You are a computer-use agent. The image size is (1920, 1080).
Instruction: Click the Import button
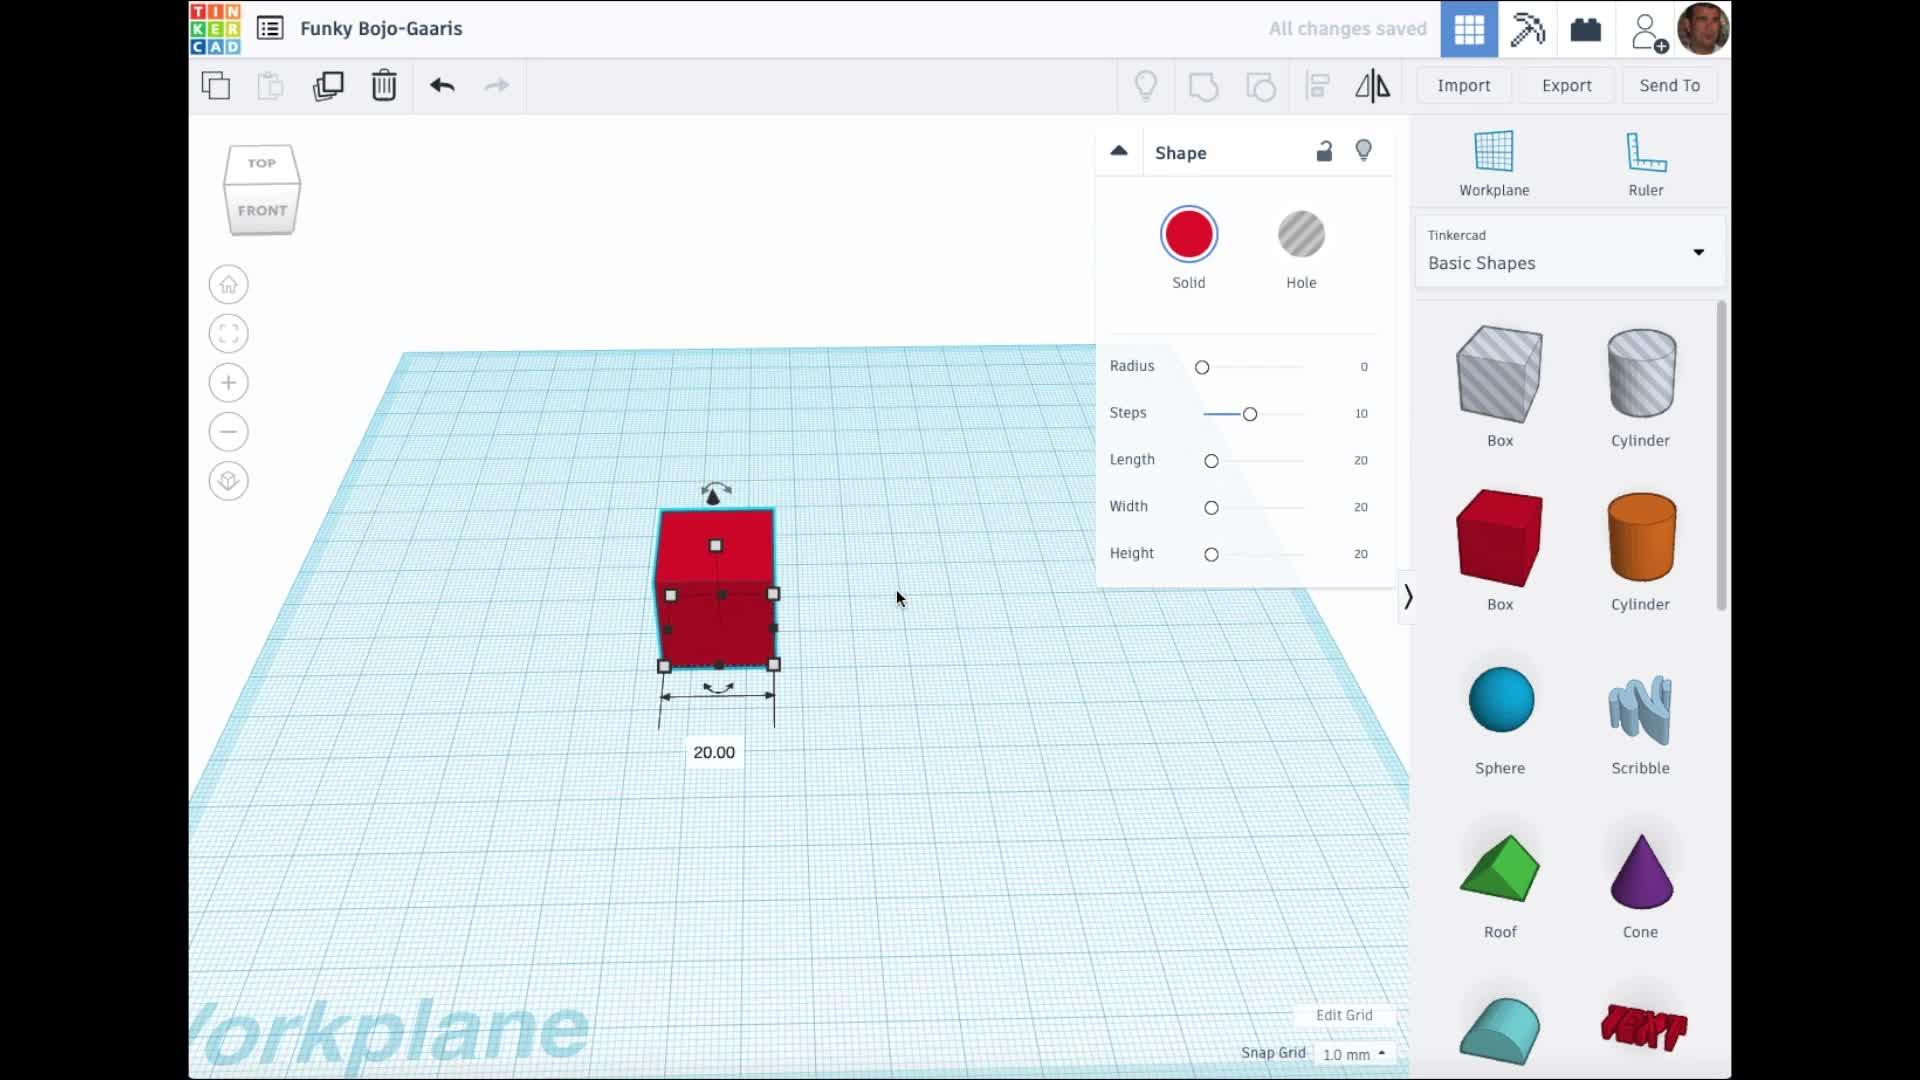(x=1463, y=86)
